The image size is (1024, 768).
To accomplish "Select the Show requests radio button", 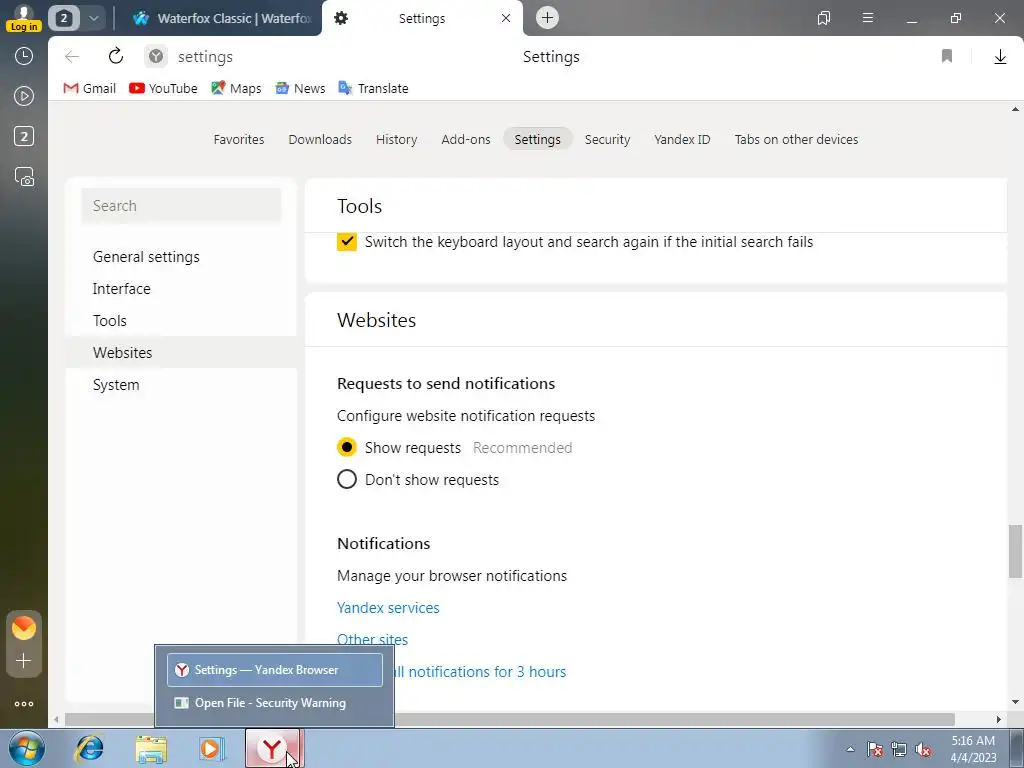I will (347, 447).
